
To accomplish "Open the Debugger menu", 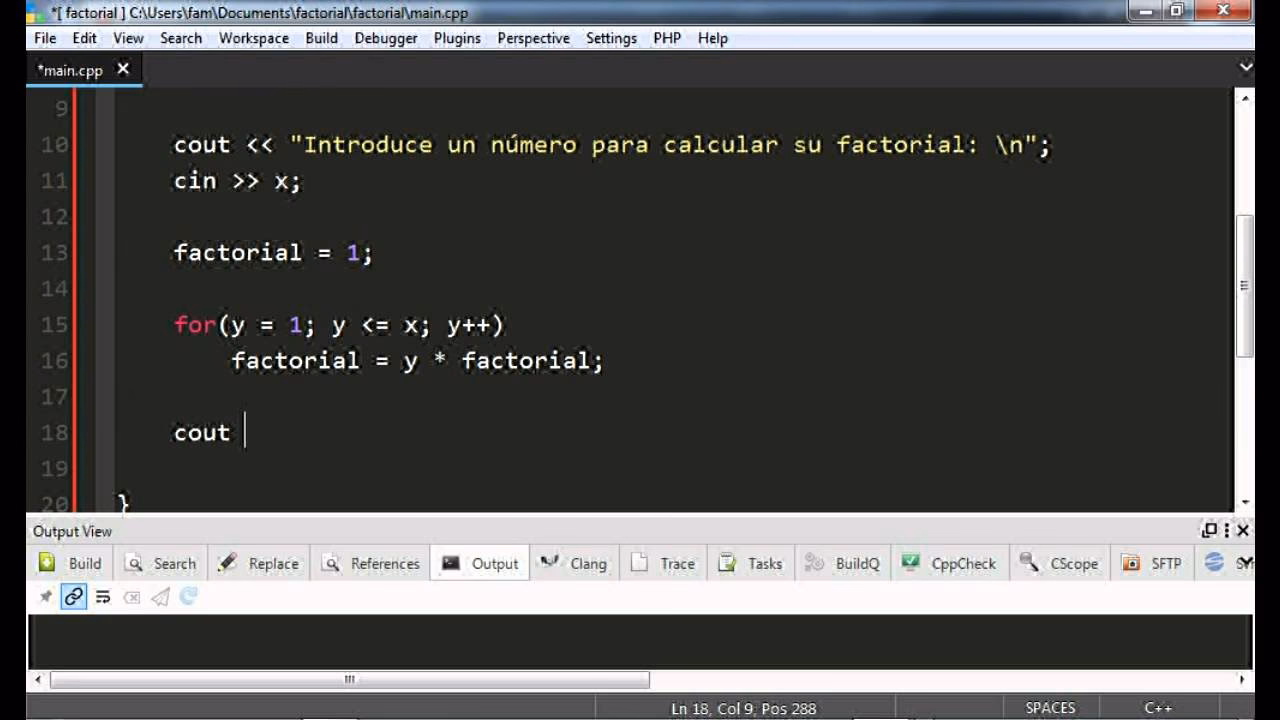I will [386, 38].
